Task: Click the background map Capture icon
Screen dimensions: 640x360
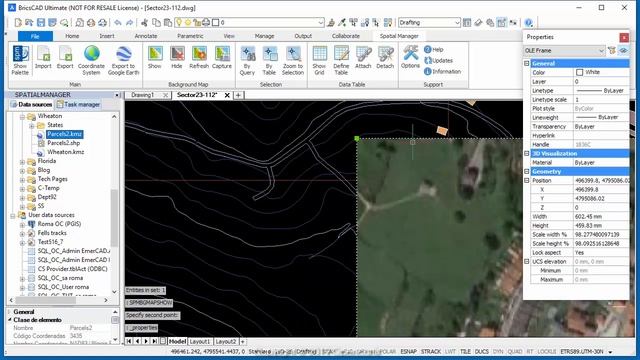Action: [x=222, y=57]
